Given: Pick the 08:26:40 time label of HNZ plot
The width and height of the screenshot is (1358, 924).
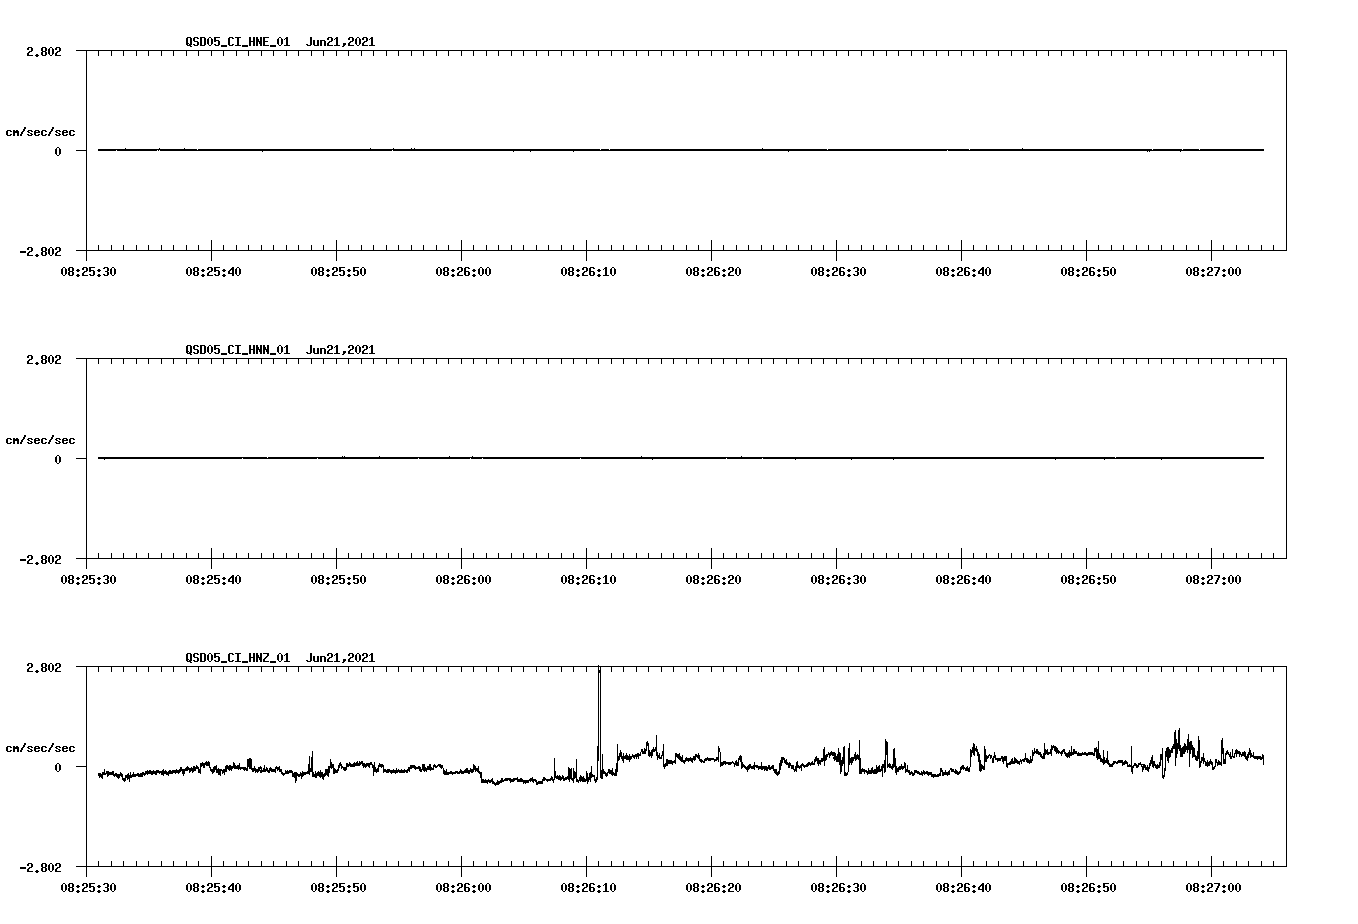Looking at the screenshot, I should (962, 888).
